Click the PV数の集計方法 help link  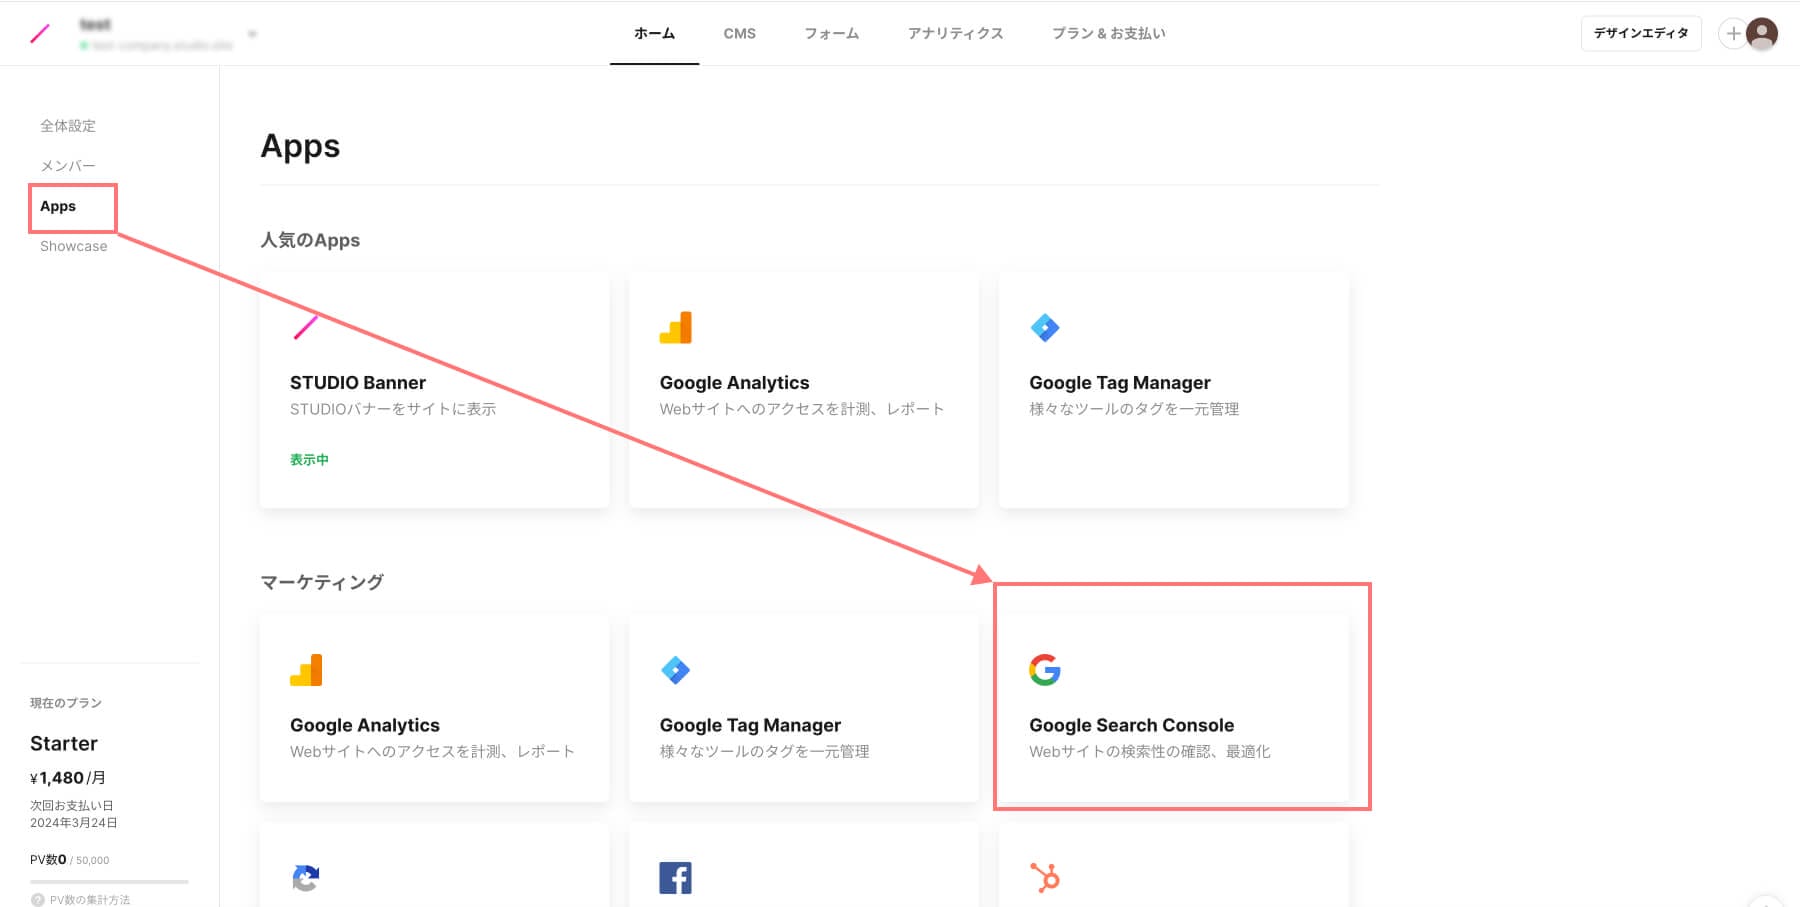(x=89, y=899)
